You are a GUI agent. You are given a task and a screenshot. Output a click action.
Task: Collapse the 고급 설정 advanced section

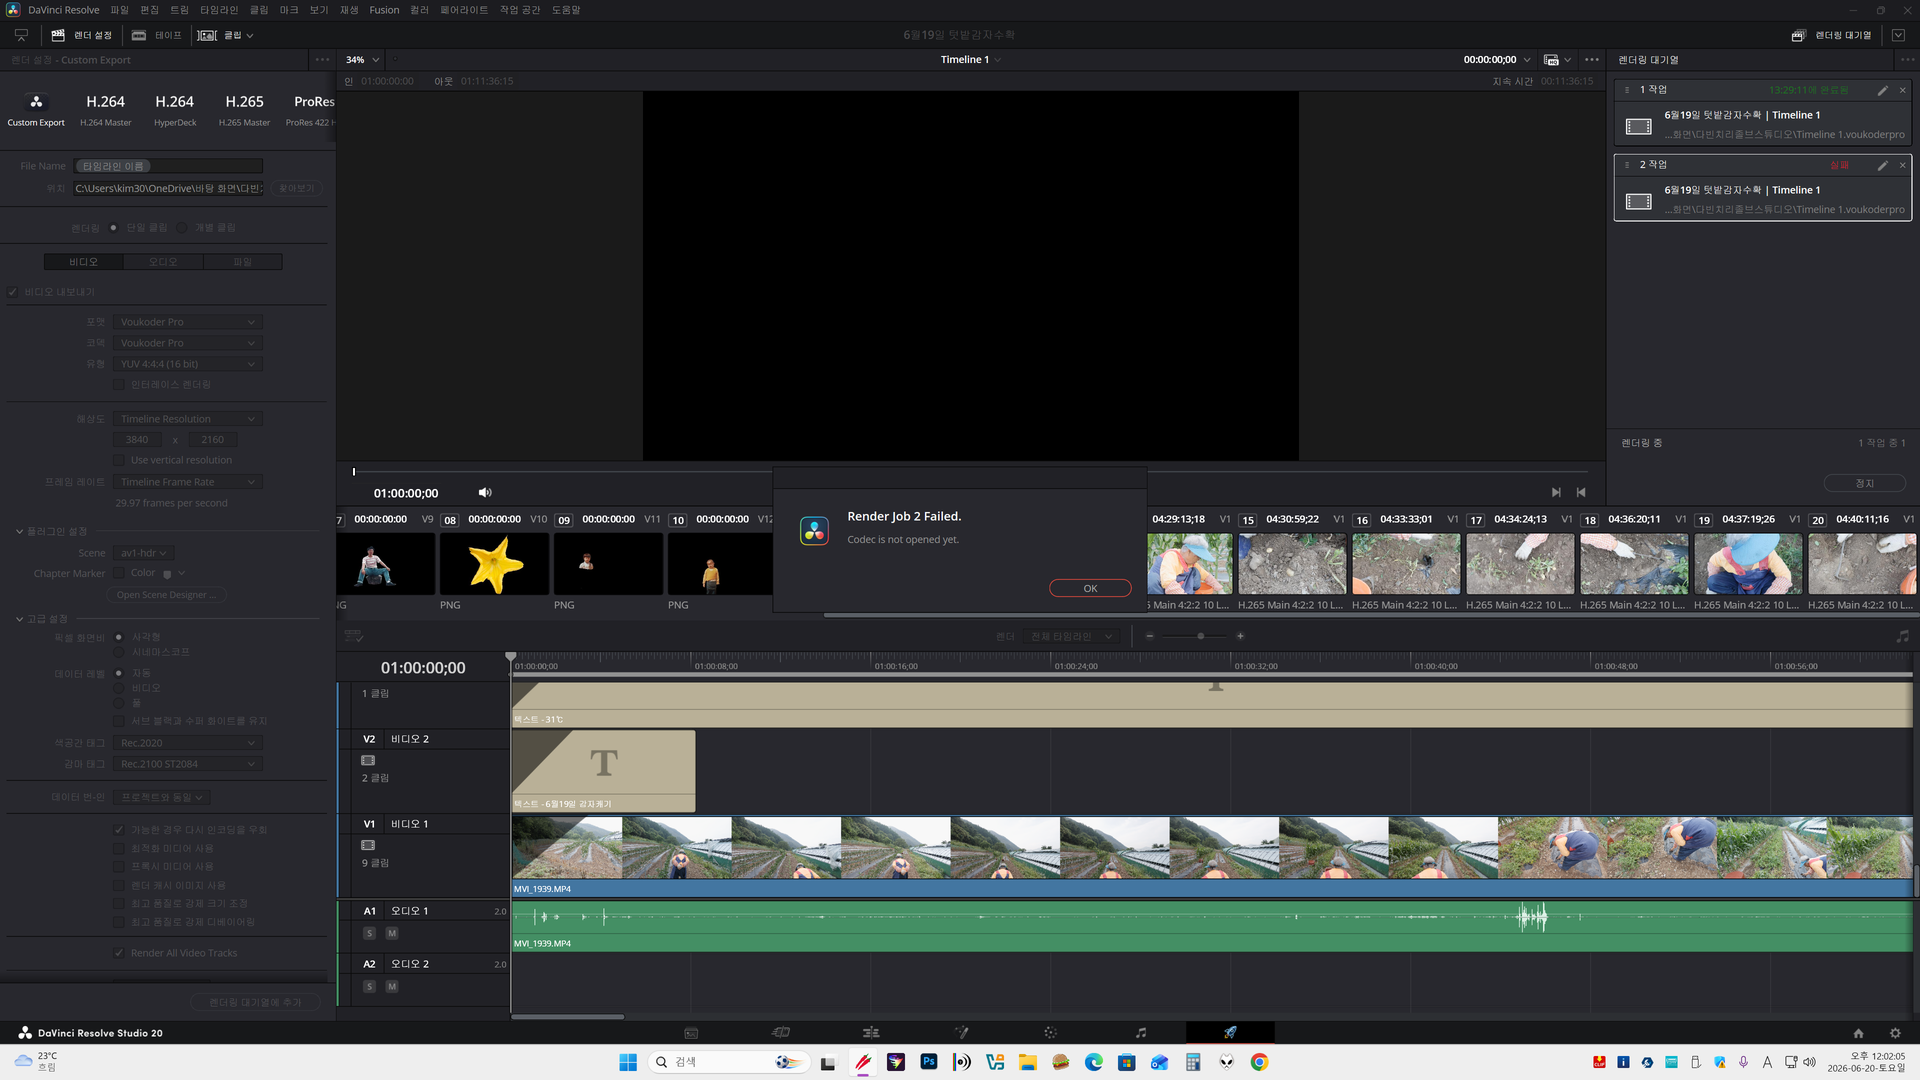[19, 619]
